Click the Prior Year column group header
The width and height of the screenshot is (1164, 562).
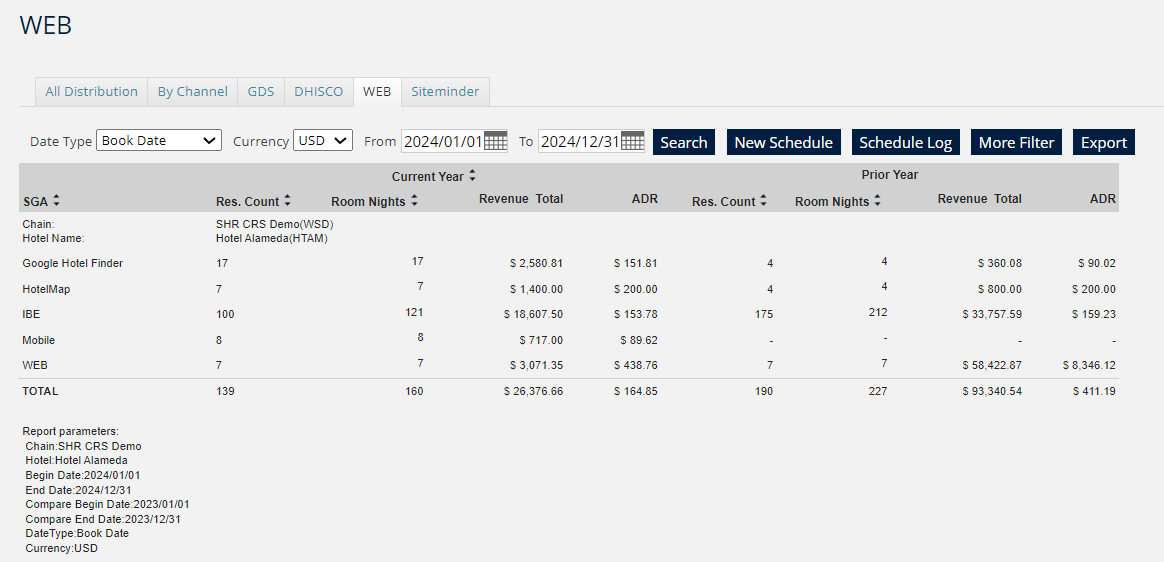pyautogui.click(x=889, y=175)
